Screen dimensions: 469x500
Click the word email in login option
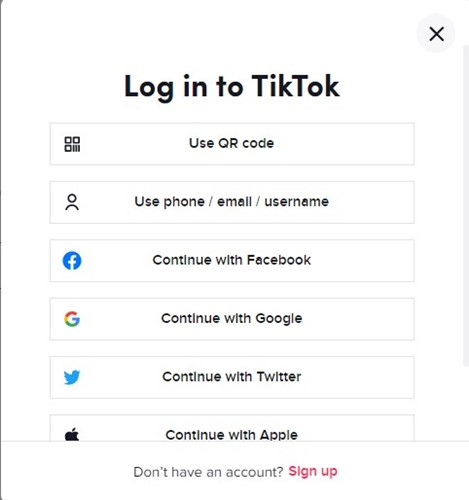pyautogui.click(x=234, y=202)
